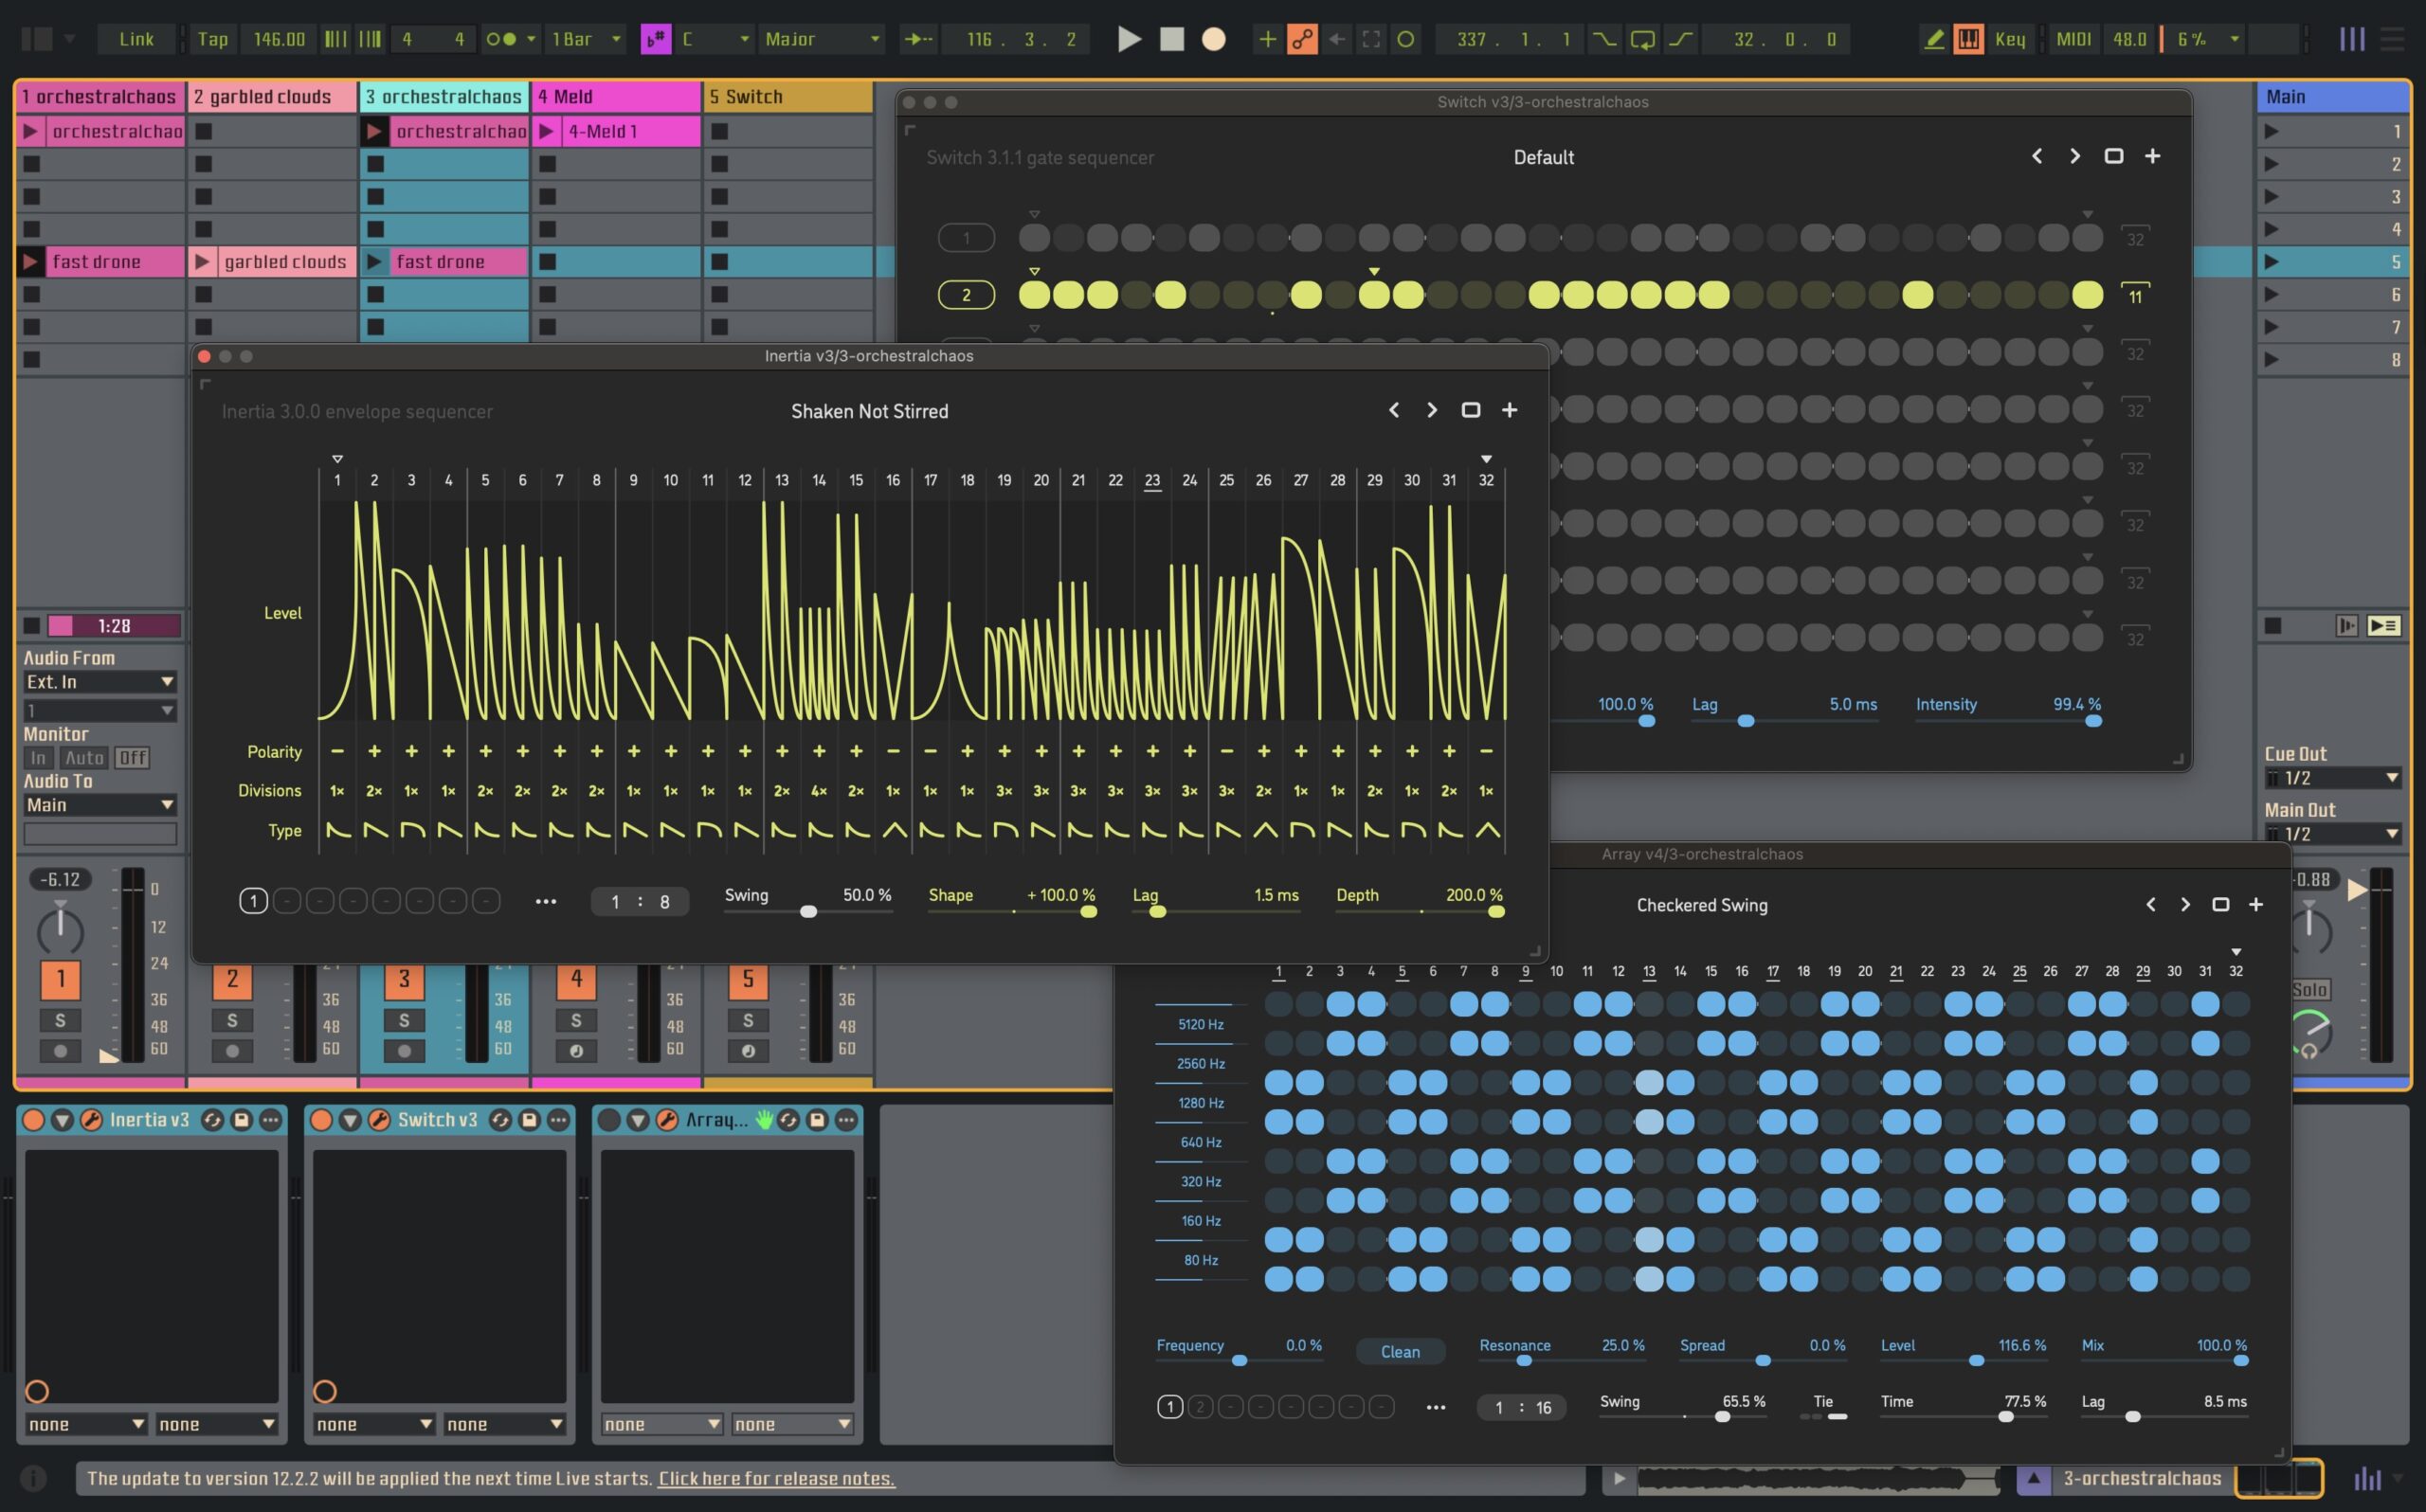Screen dimensions: 2426x1512
Task: Click the wrench icon on Inertia v3 device
Action: click(91, 1120)
